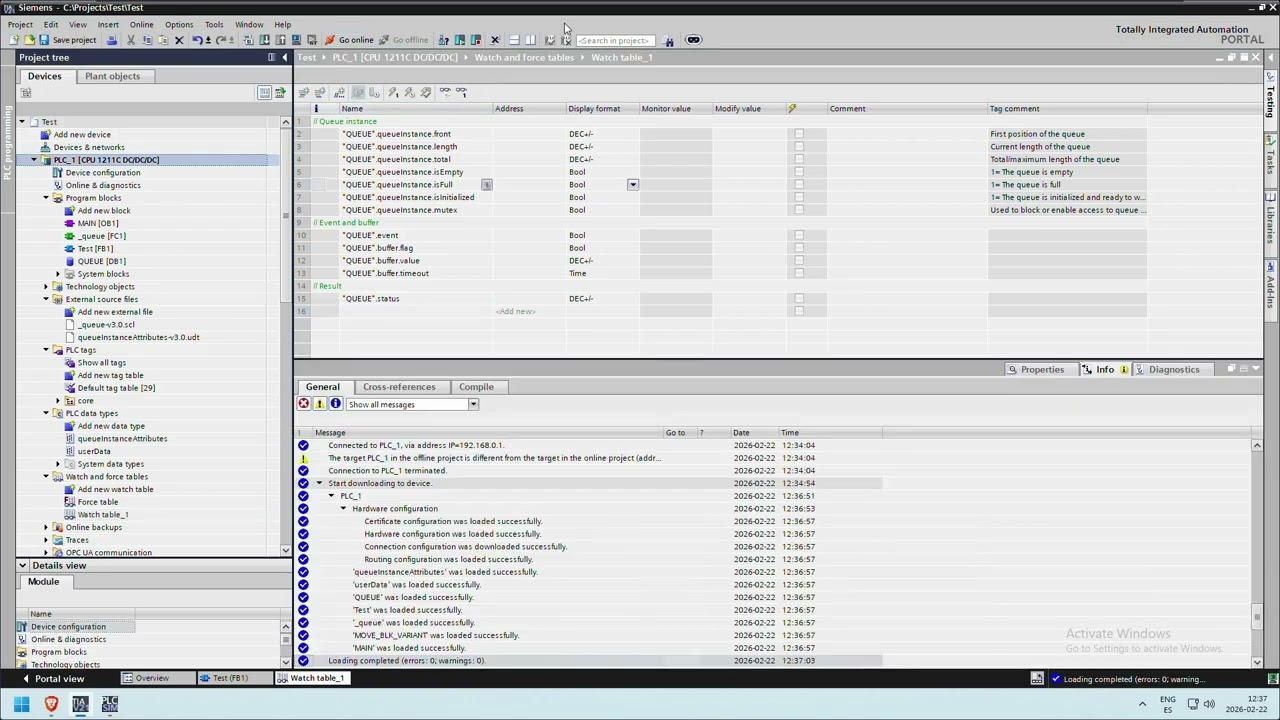Switch to Cross-references tab
This screenshot has width=1280, height=720.
point(399,387)
